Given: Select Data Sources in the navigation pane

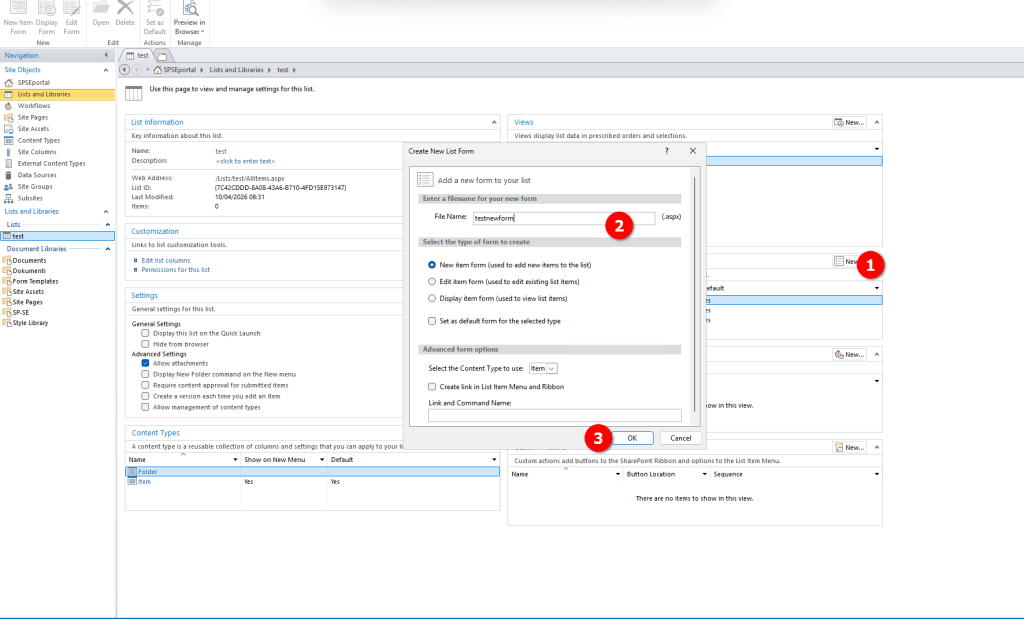Looking at the screenshot, I should point(36,175).
